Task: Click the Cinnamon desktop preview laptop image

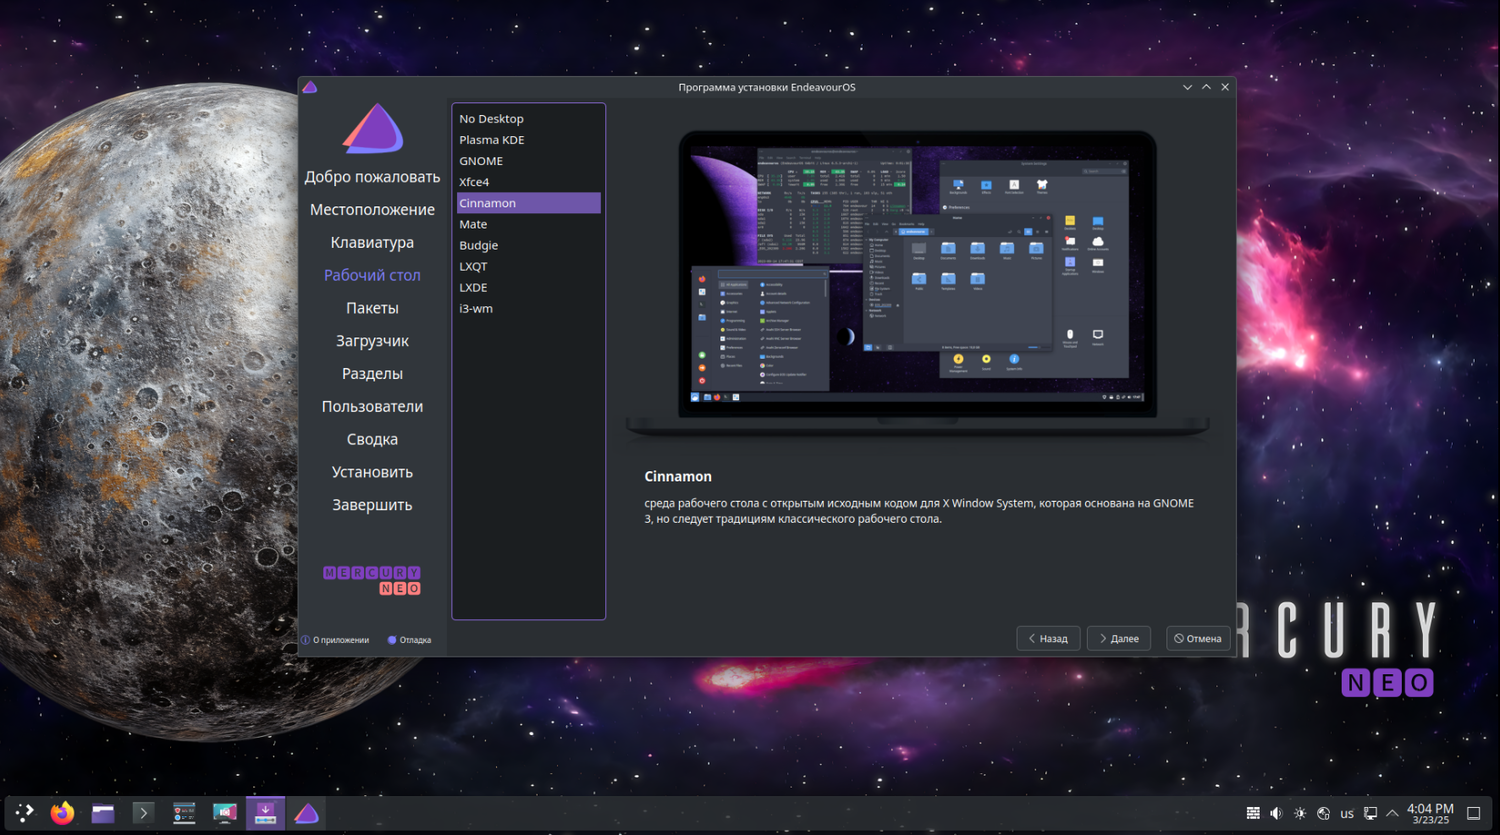Action: [x=917, y=284]
